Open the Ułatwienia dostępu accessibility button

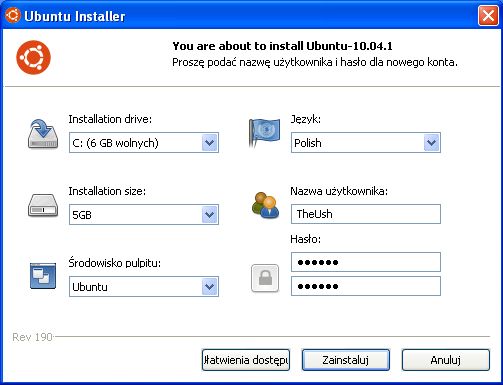point(246,360)
